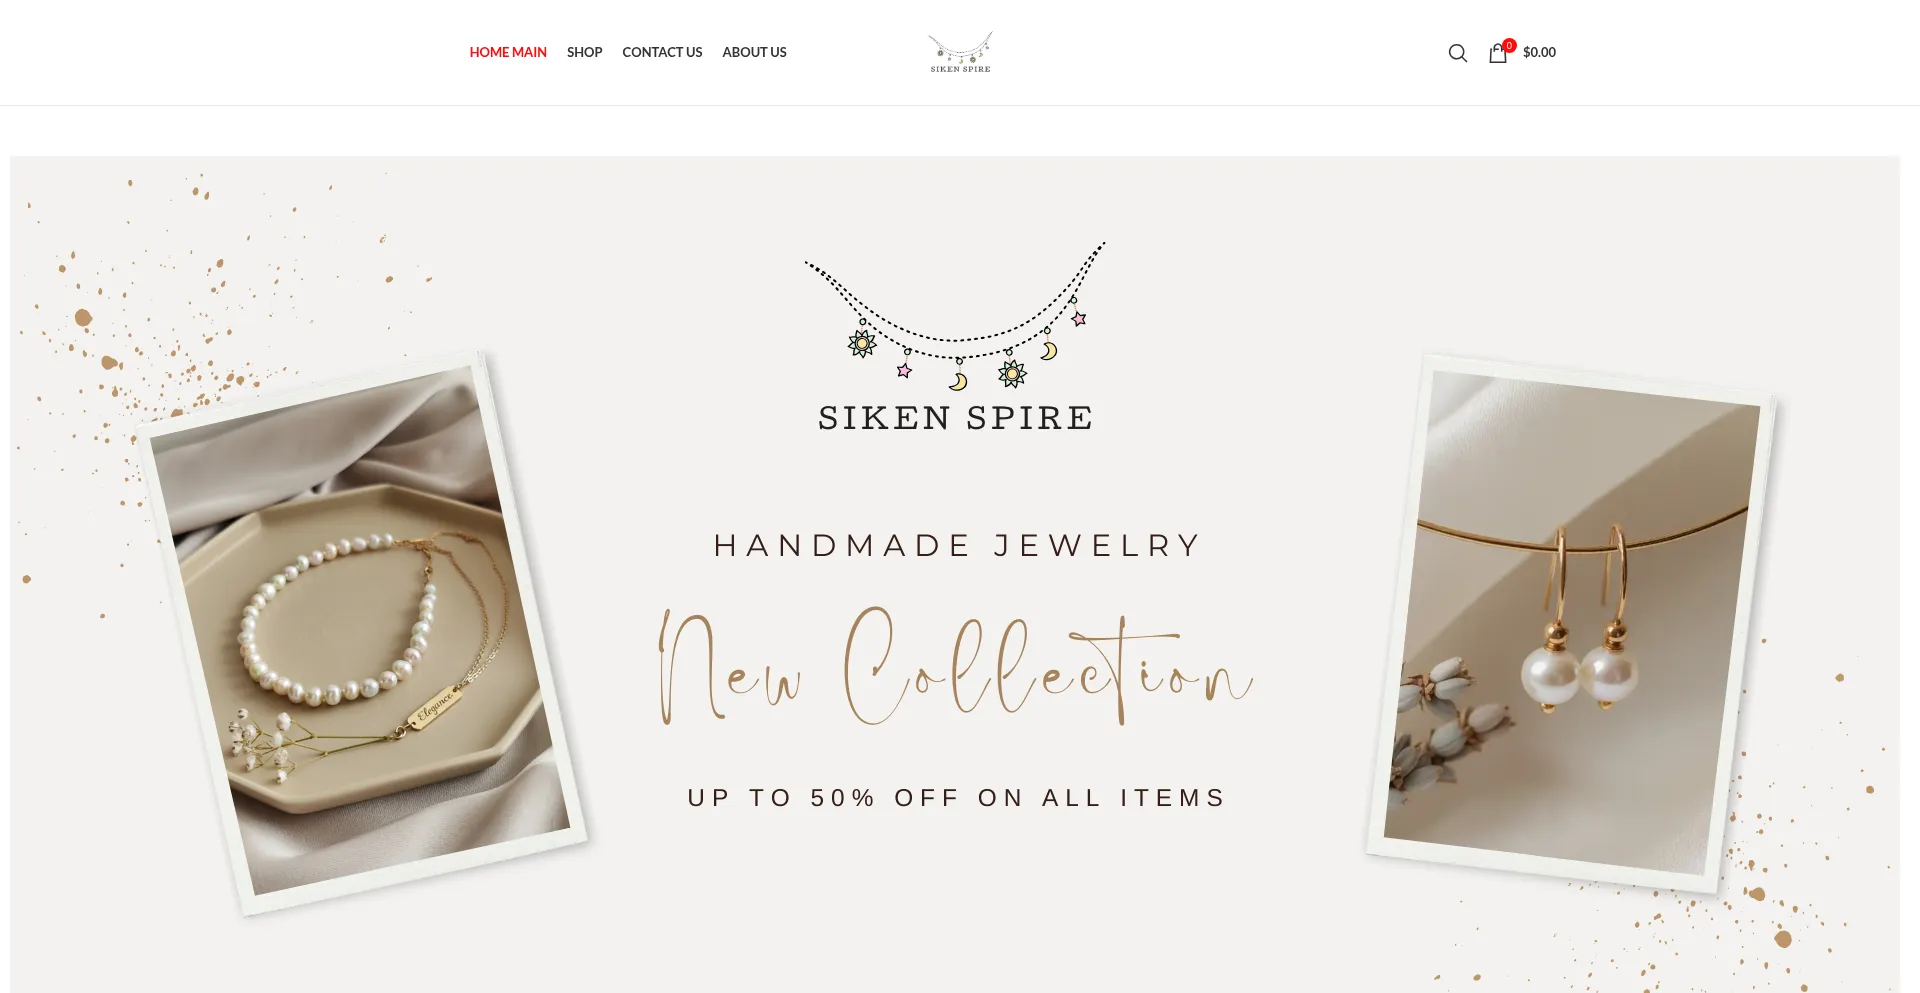Viewport: 1920px width, 993px height.
Task: Click the gold Elegance bar necklace in photo
Action: pyautogui.click(x=435, y=708)
